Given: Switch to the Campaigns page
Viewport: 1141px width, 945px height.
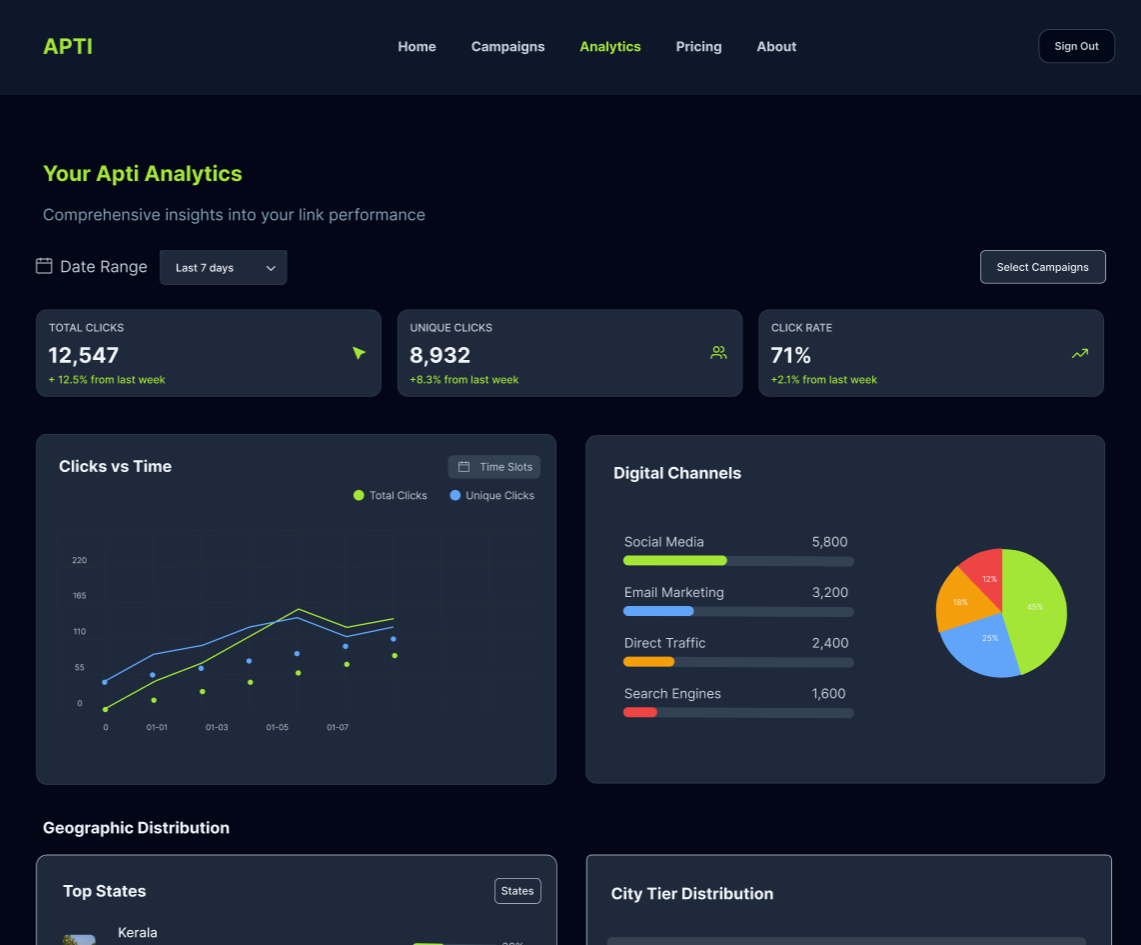Looking at the screenshot, I should pos(507,46).
